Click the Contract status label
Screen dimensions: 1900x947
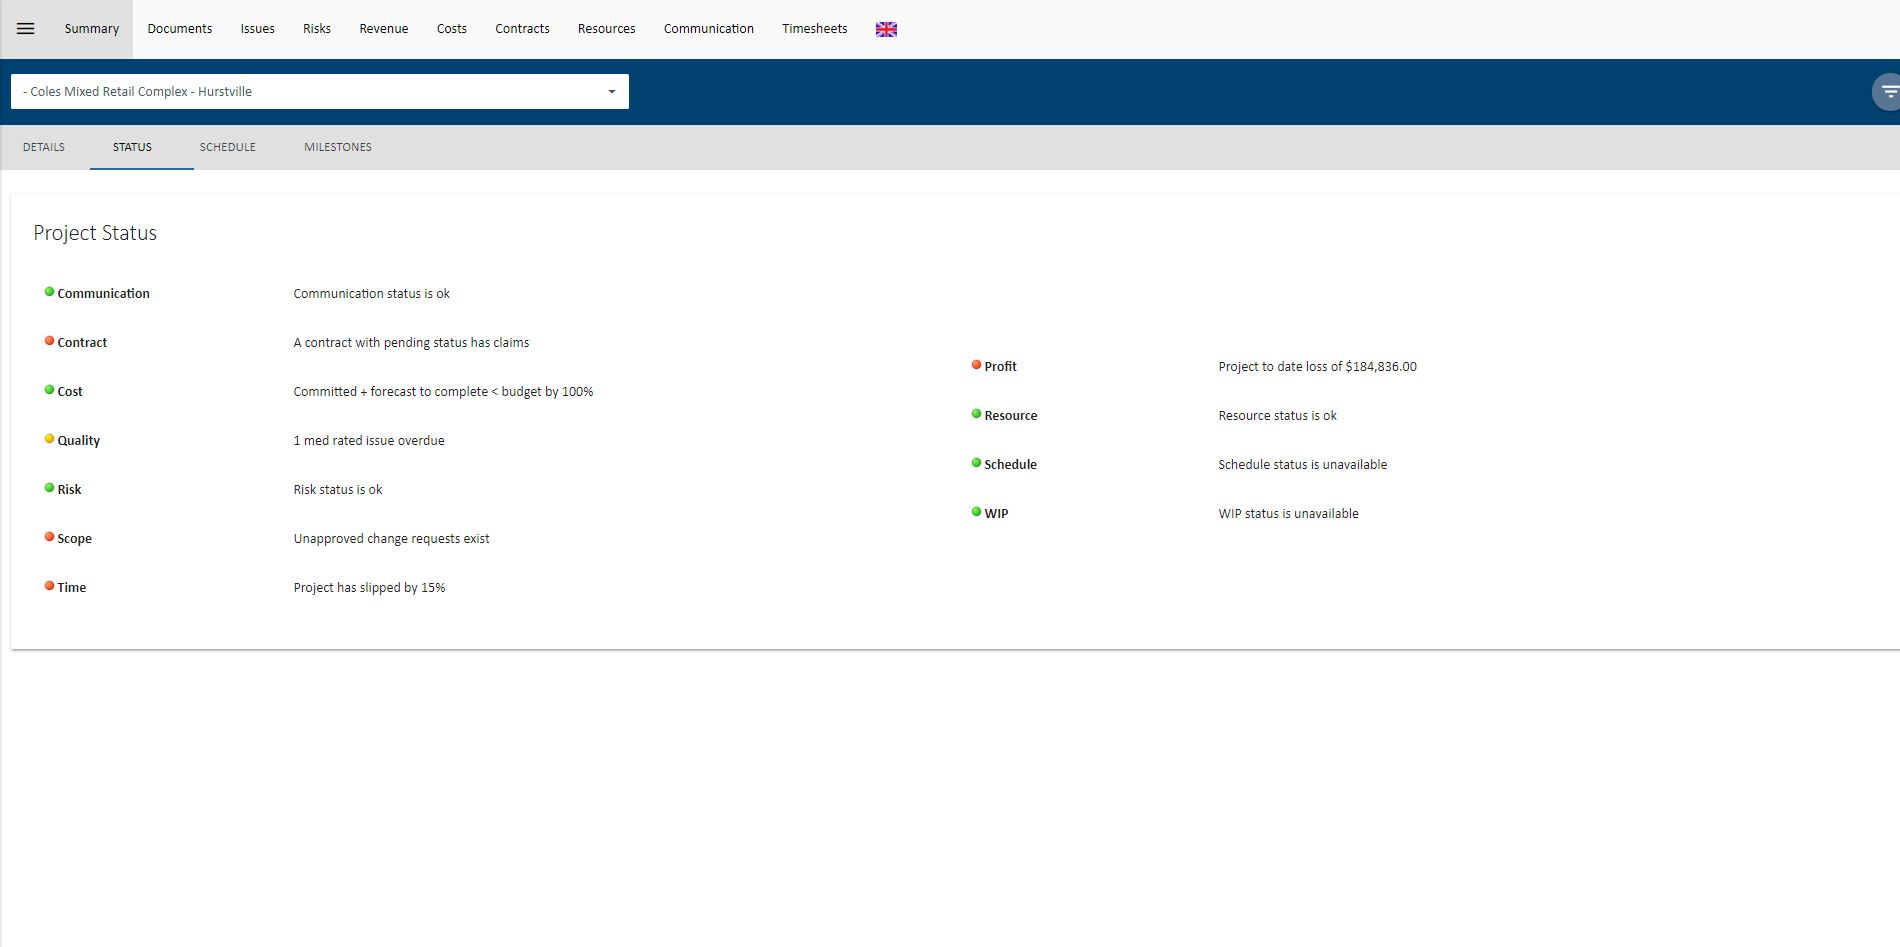[x=82, y=343]
